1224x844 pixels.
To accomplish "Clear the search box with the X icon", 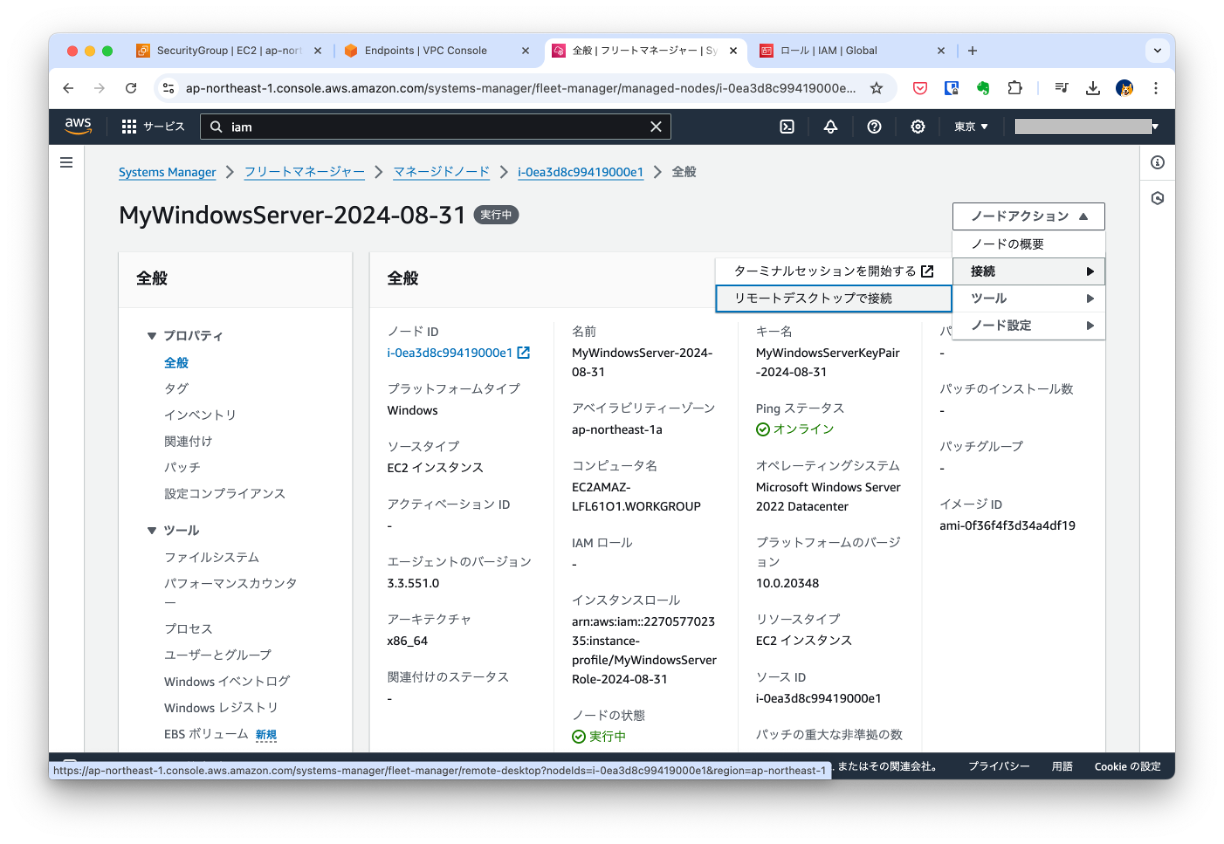I will pos(656,127).
